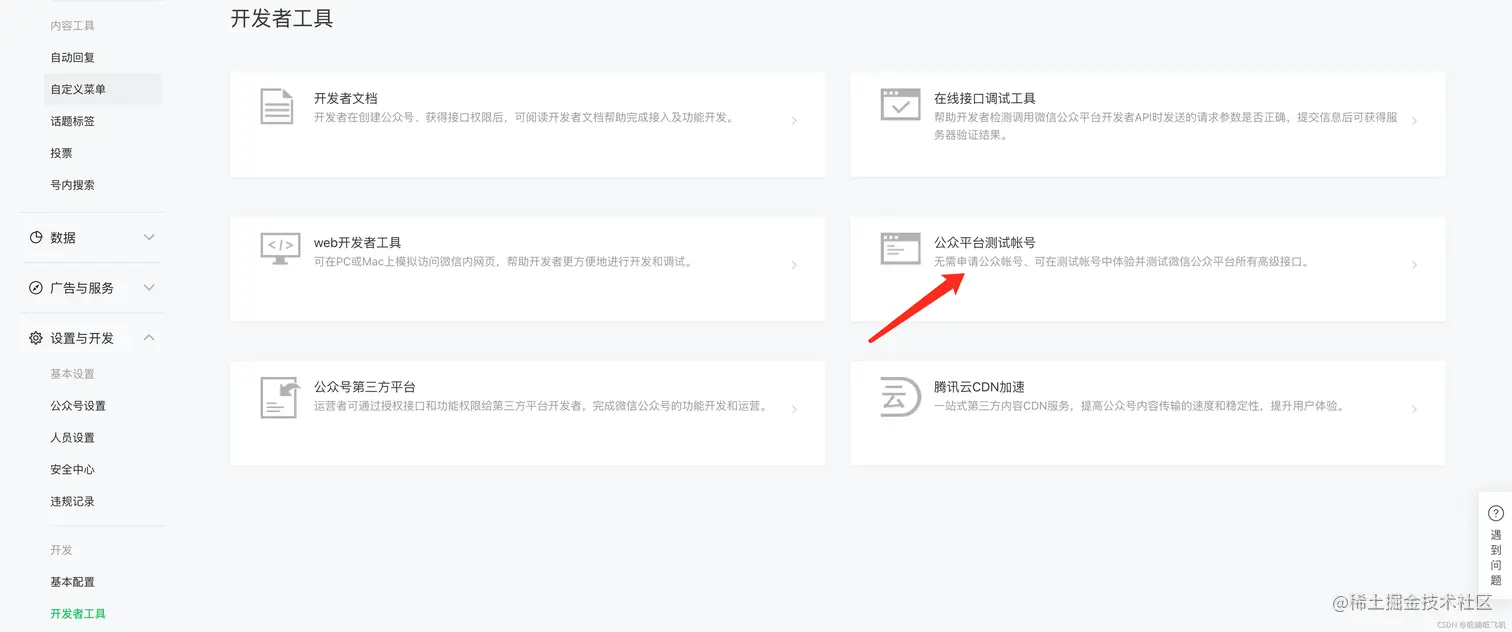
Task: Click the 广告与服务 section label
Action: click(82, 288)
